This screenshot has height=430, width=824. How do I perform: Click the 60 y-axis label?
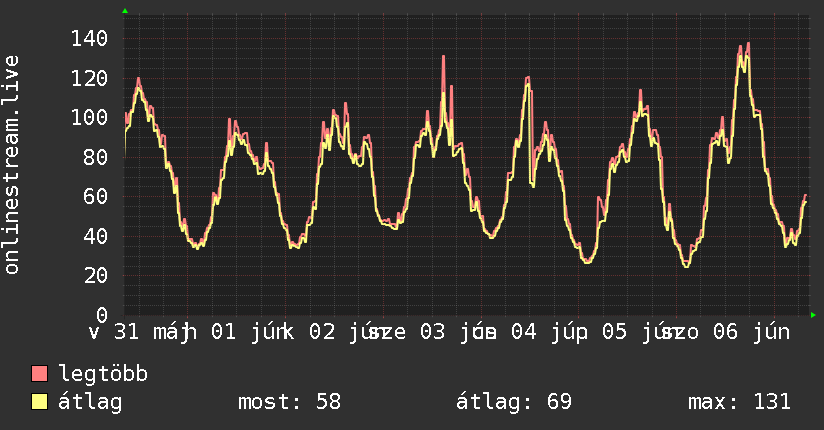click(96, 196)
